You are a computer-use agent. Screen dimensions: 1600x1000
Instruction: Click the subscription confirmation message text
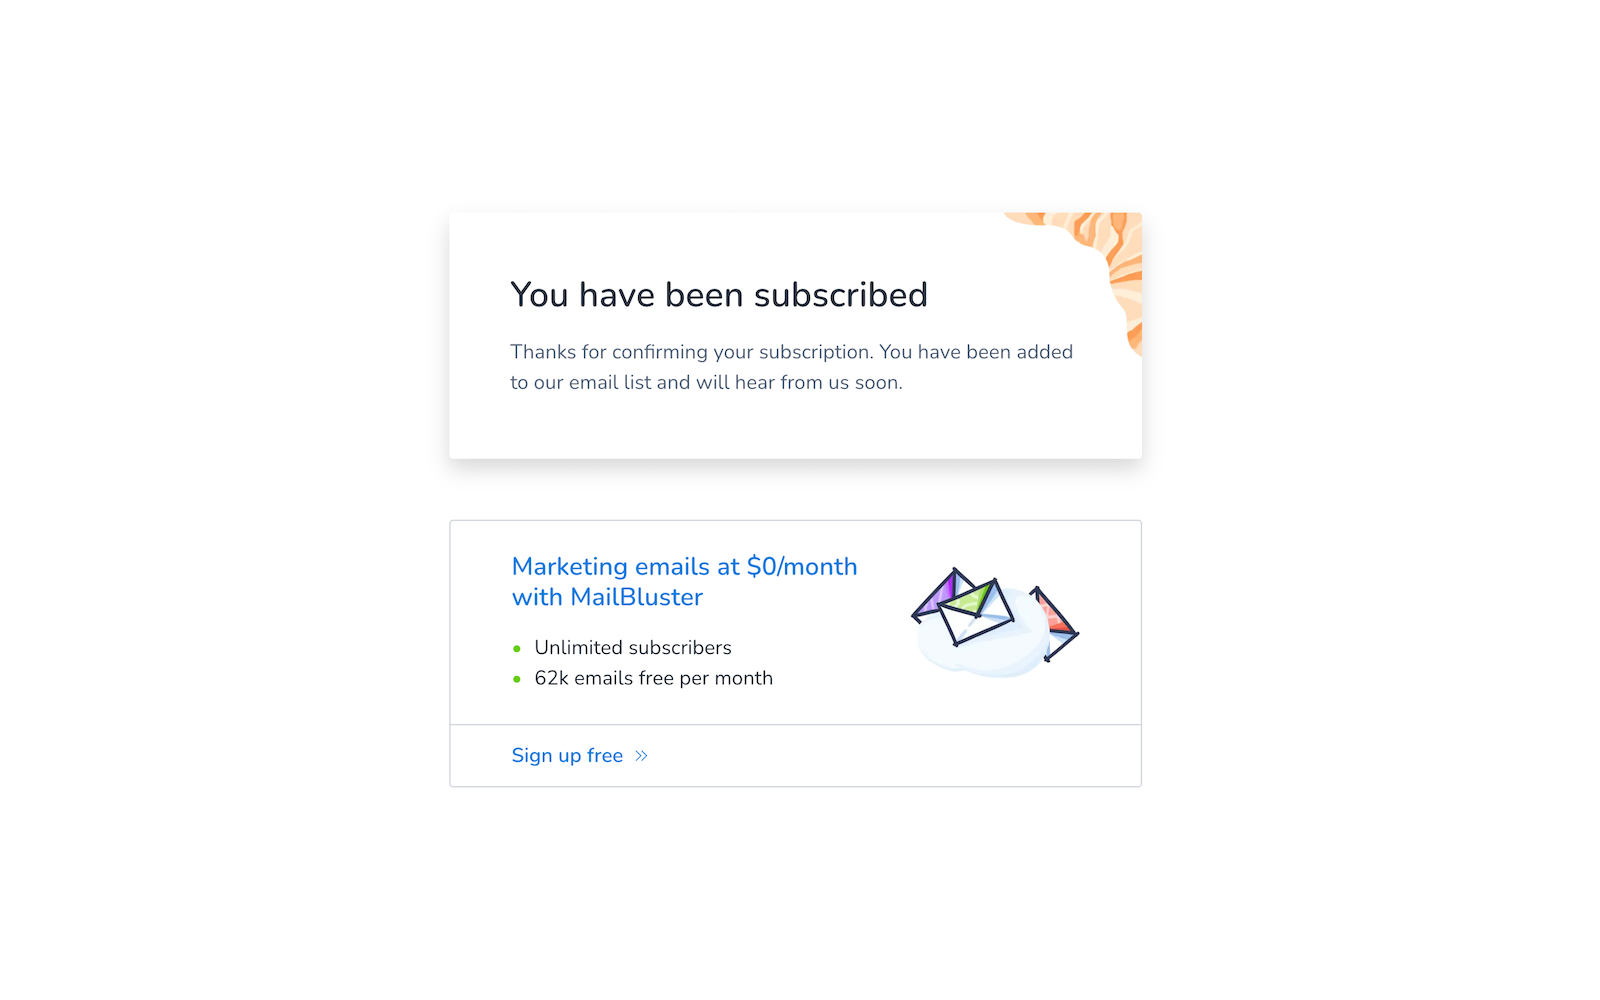click(x=790, y=366)
